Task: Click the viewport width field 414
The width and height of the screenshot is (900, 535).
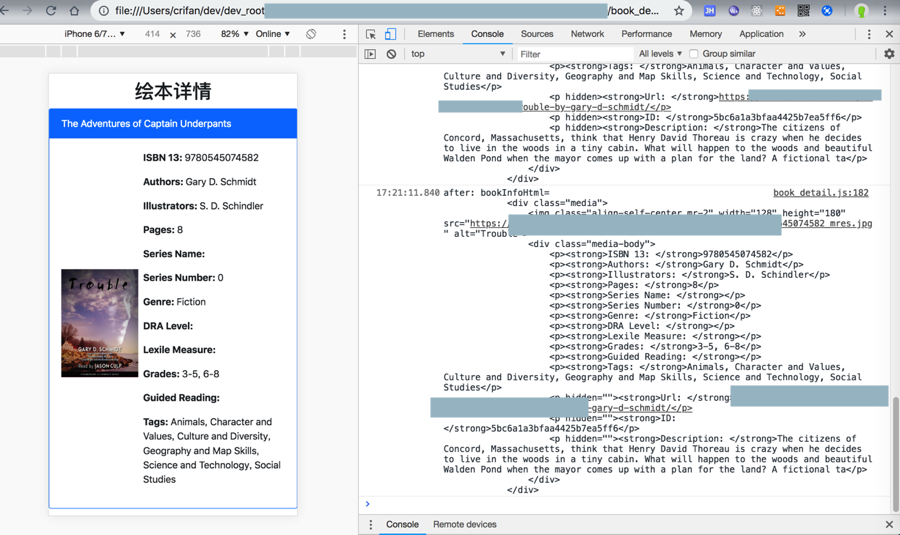Action: tap(152, 34)
